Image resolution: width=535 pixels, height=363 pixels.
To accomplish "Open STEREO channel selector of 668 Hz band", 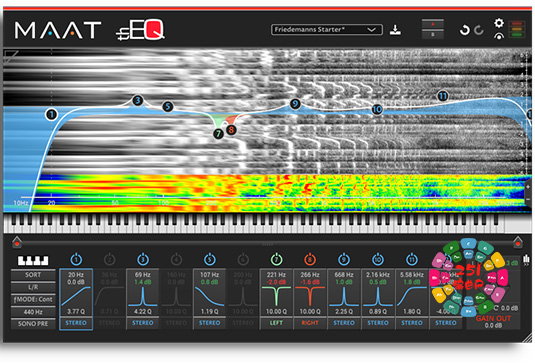I will pyautogui.click(x=344, y=323).
